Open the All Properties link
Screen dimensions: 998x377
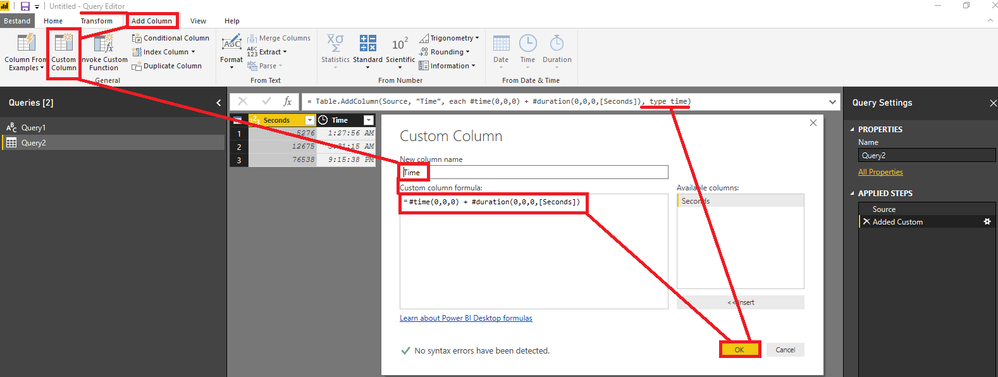880,172
